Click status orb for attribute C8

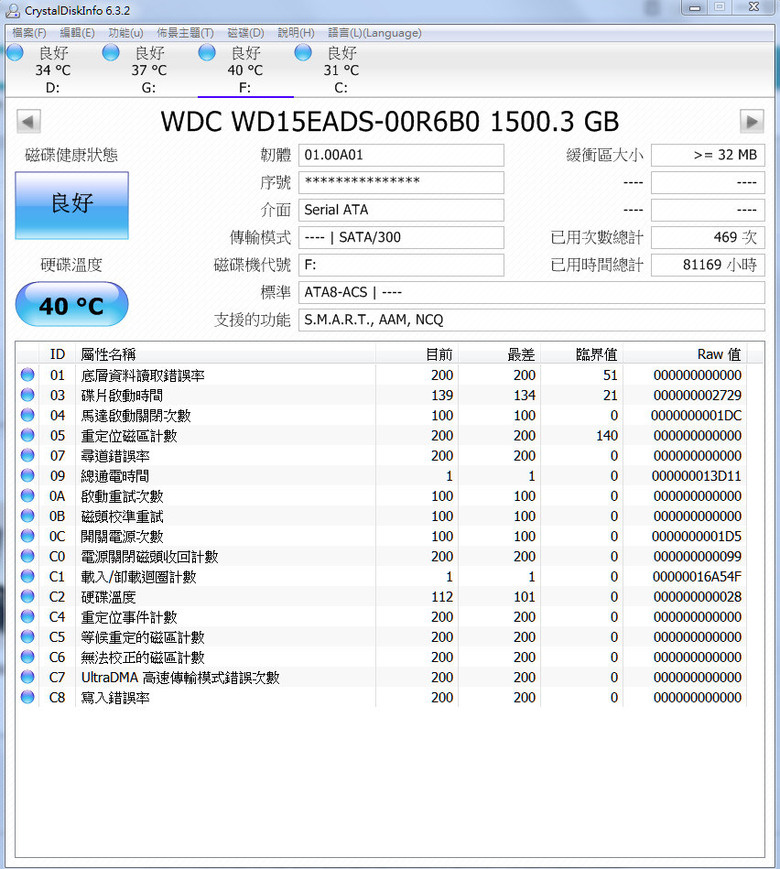click(x=27, y=697)
